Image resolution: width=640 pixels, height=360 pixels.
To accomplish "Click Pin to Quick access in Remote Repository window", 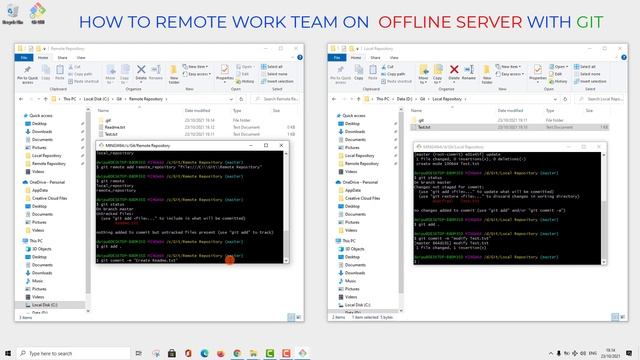I will [27, 75].
